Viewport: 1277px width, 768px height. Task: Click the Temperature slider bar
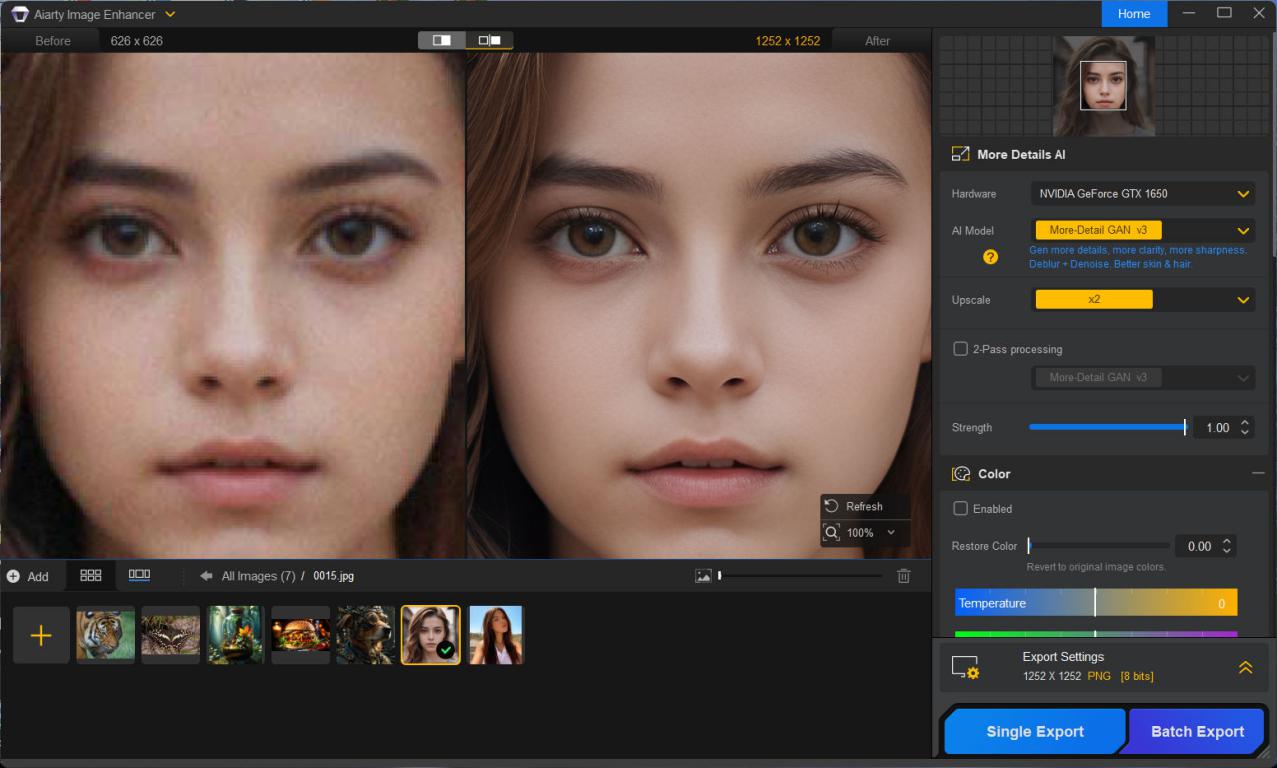pos(1095,603)
